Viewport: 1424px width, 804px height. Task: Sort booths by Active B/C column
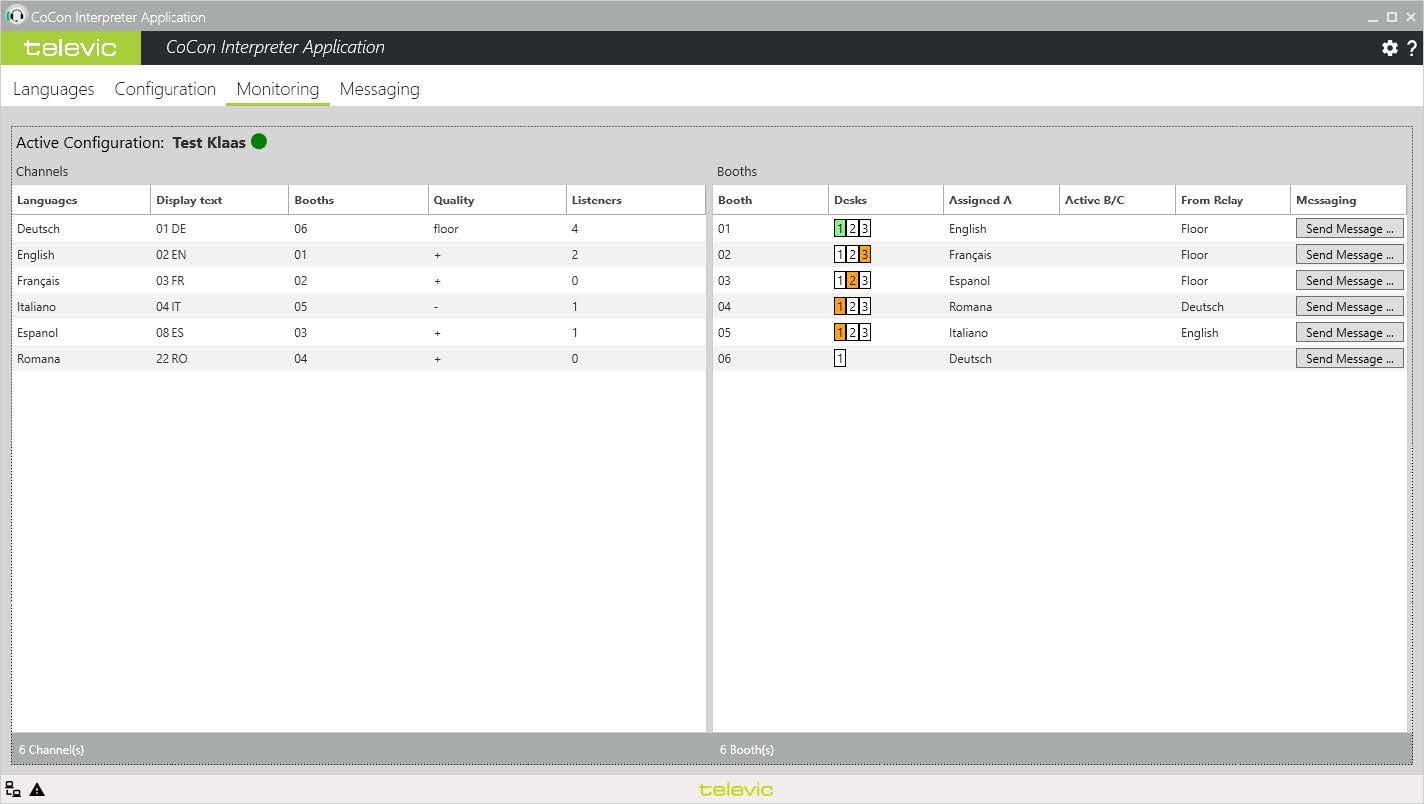[x=1117, y=200]
